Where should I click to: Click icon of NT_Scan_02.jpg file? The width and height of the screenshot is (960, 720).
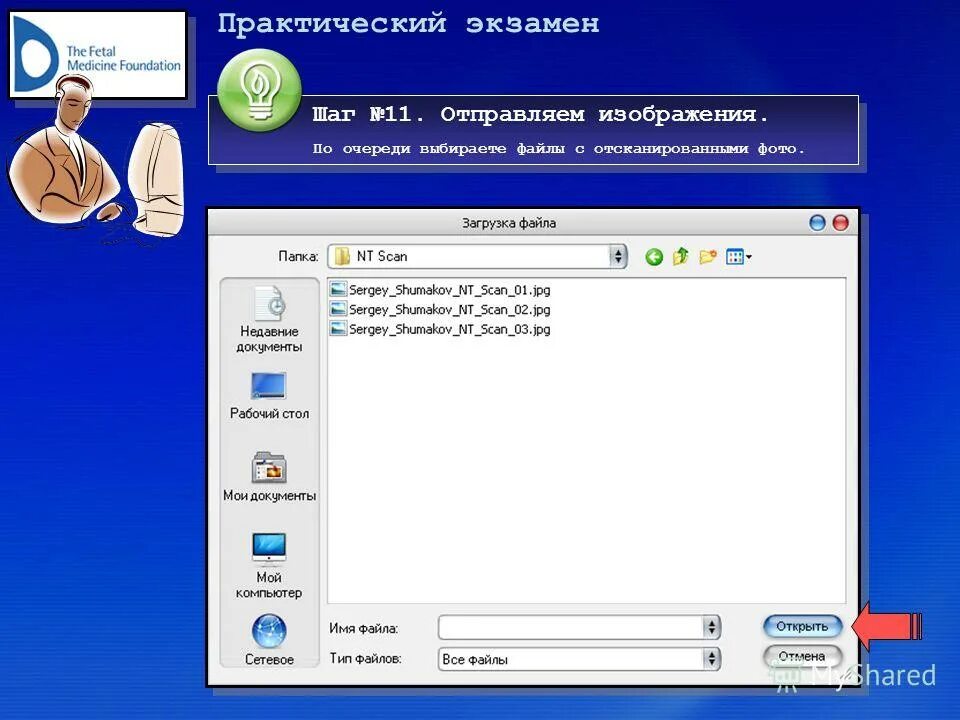click(x=338, y=309)
